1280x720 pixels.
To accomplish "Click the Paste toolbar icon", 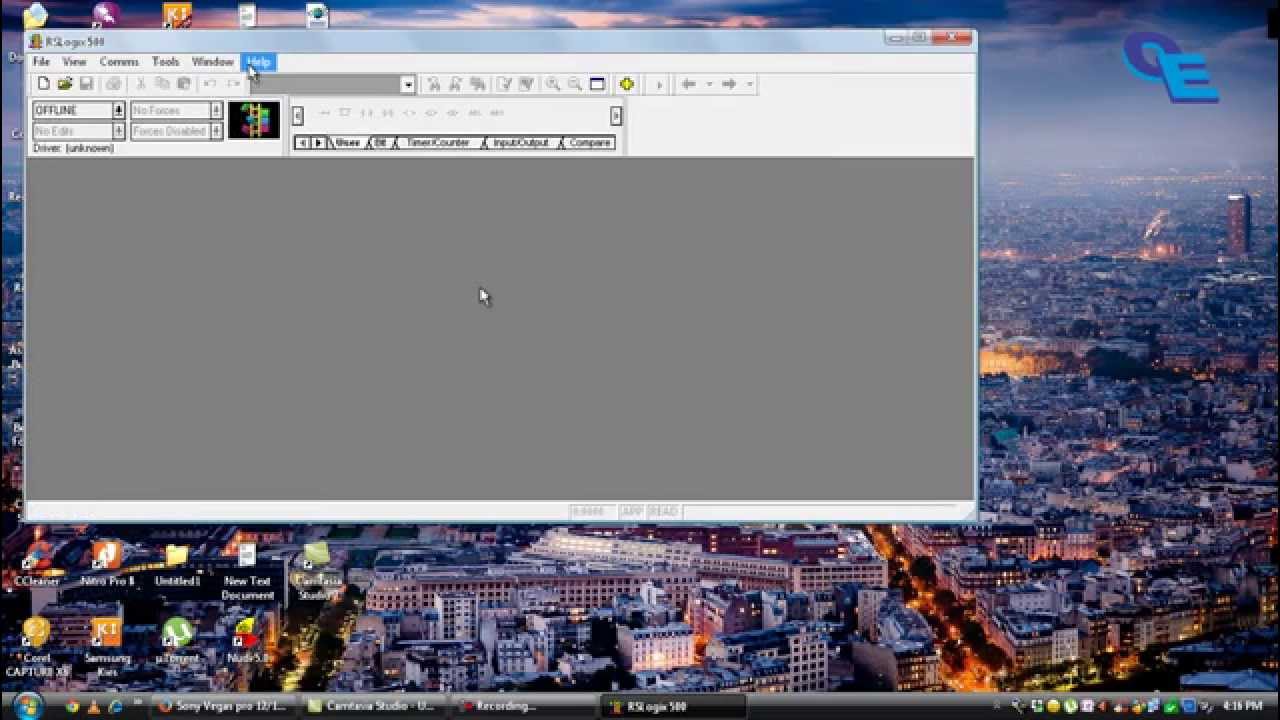I will pyautogui.click(x=183, y=84).
